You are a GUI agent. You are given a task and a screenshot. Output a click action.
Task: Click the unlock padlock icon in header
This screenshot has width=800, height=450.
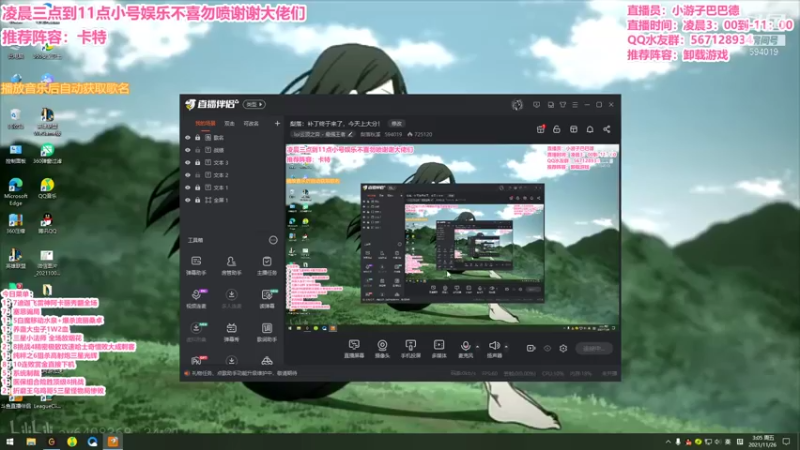557,129
